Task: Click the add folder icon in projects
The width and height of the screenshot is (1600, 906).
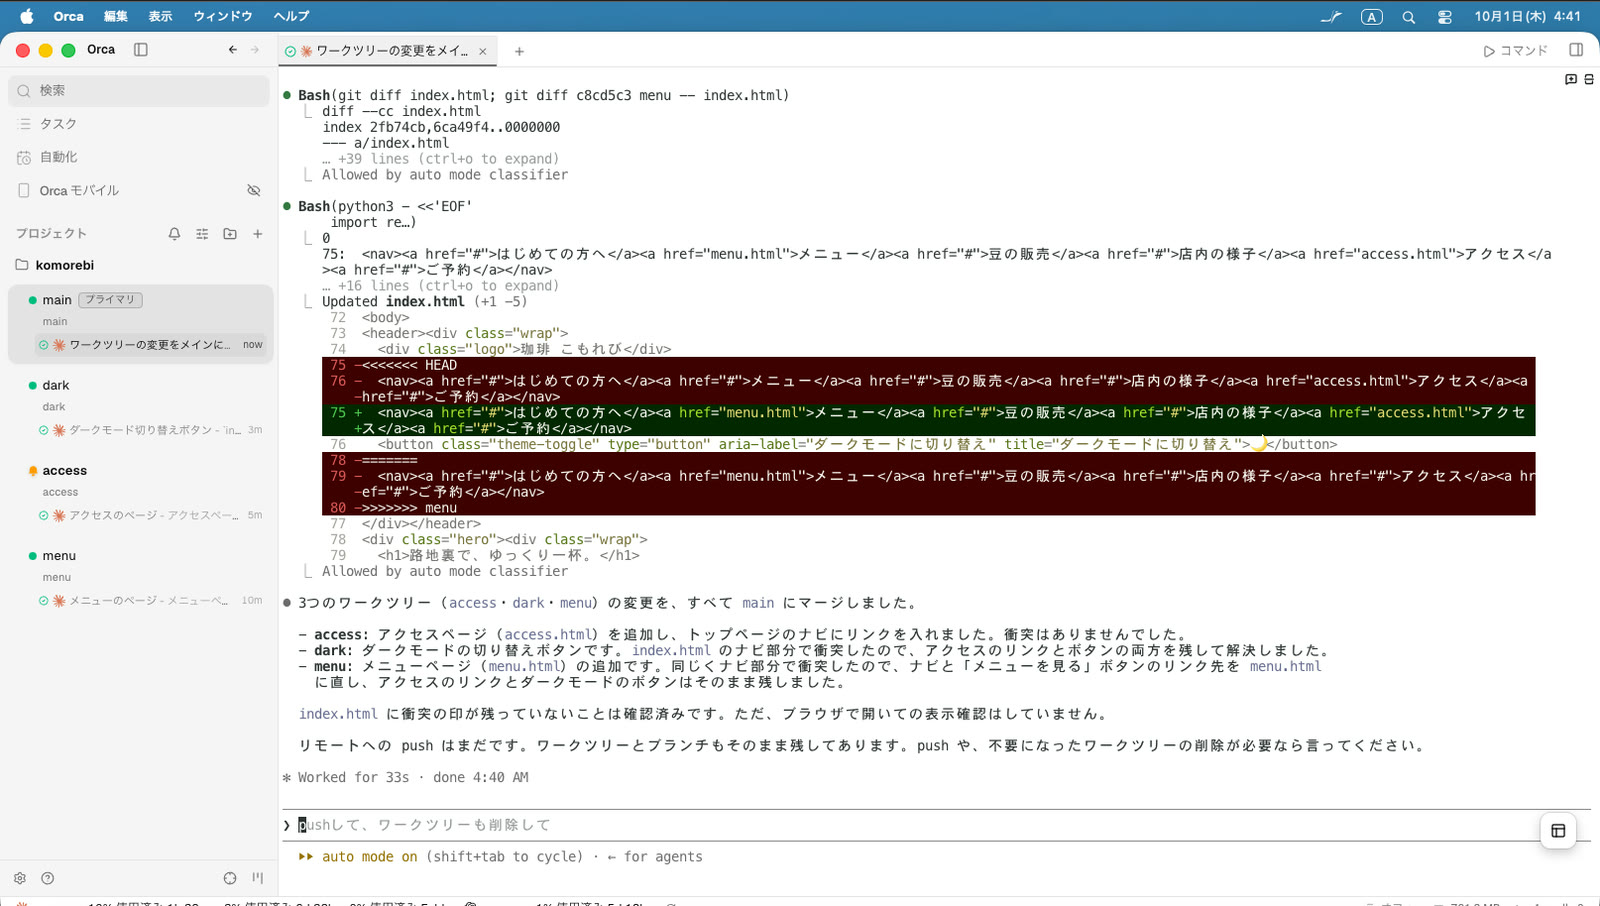Action: (x=230, y=234)
